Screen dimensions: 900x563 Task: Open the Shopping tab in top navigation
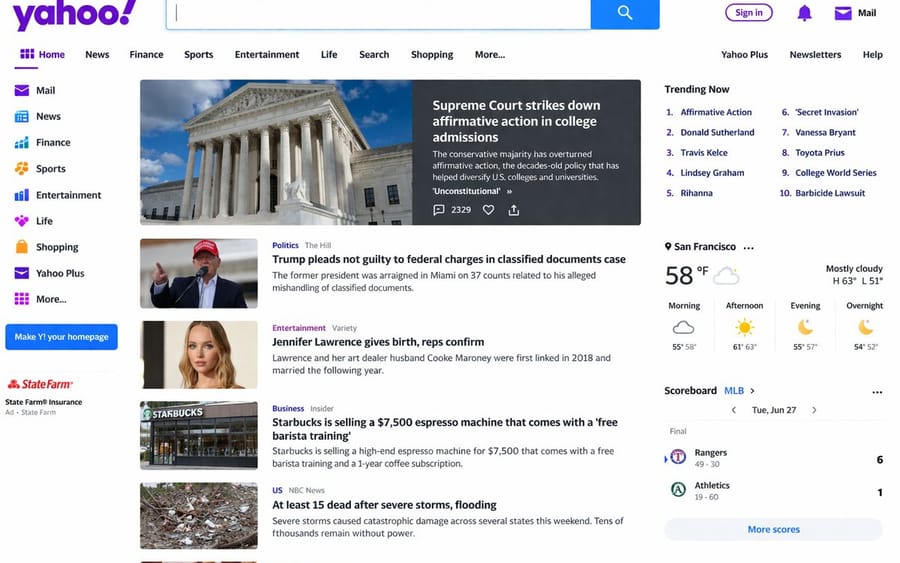click(432, 55)
